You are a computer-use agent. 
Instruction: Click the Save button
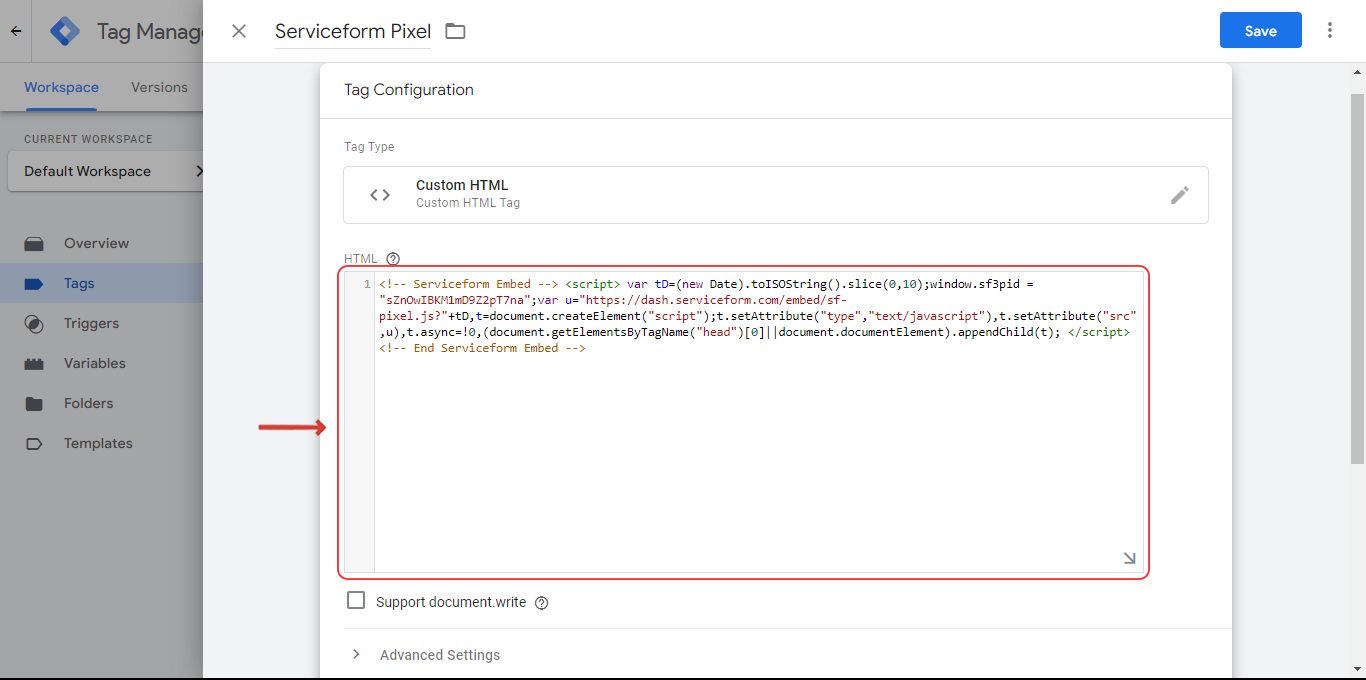click(1260, 31)
